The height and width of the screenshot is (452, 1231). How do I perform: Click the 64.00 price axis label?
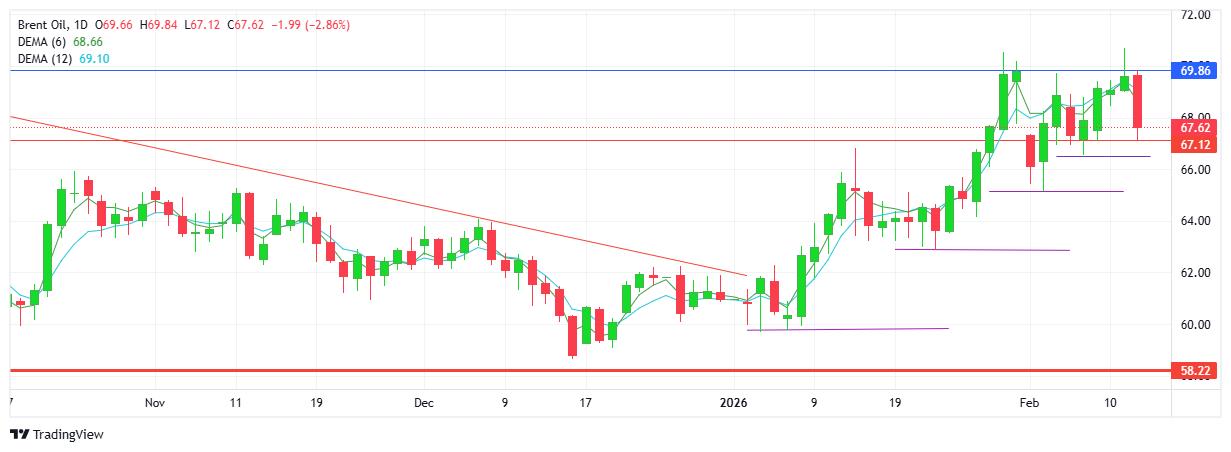[1196, 221]
